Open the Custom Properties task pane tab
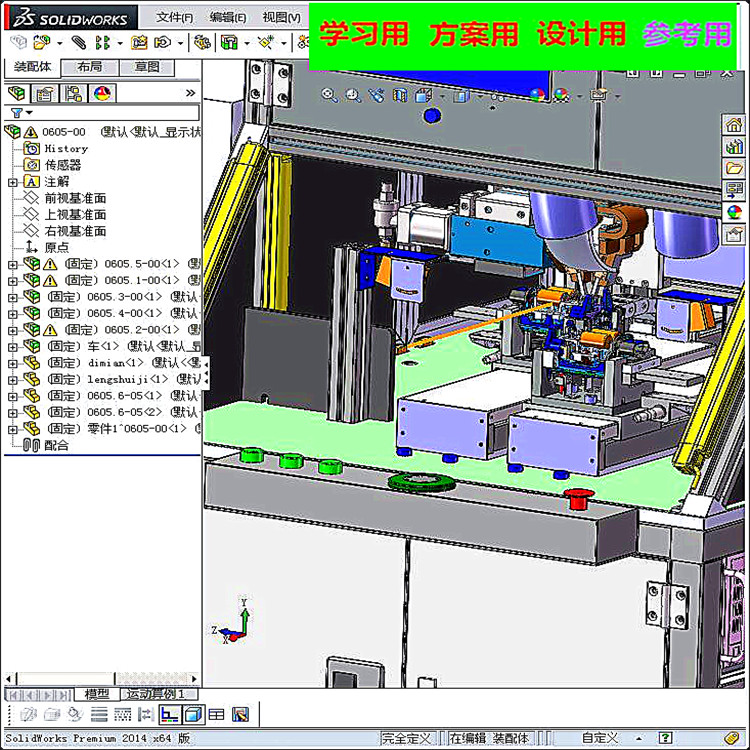This screenshot has height=750, width=750. click(x=734, y=234)
